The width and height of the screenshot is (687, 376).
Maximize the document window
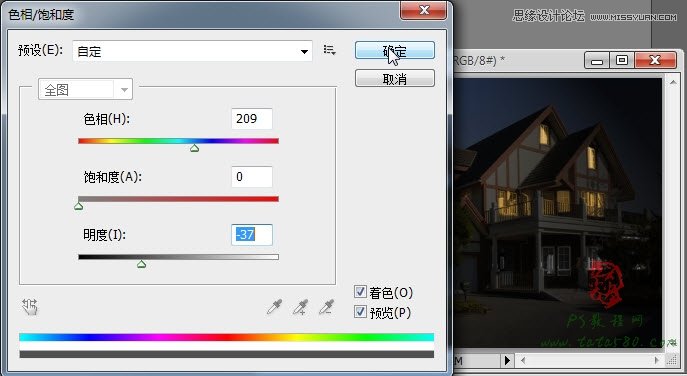click(622, 60)
